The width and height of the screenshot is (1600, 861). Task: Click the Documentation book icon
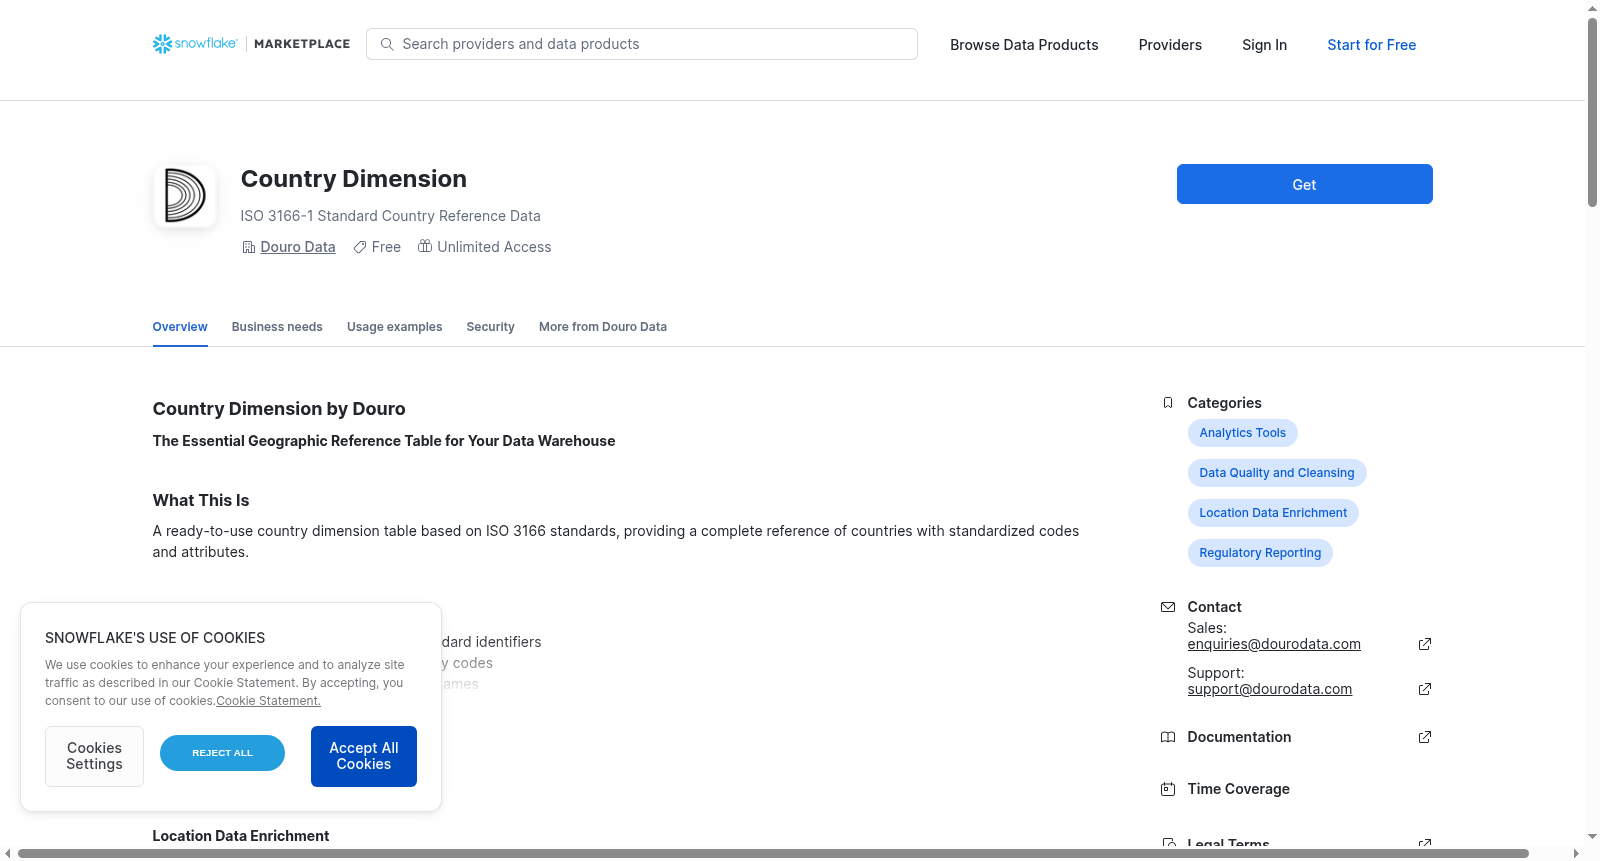(x=1168, y=737)
